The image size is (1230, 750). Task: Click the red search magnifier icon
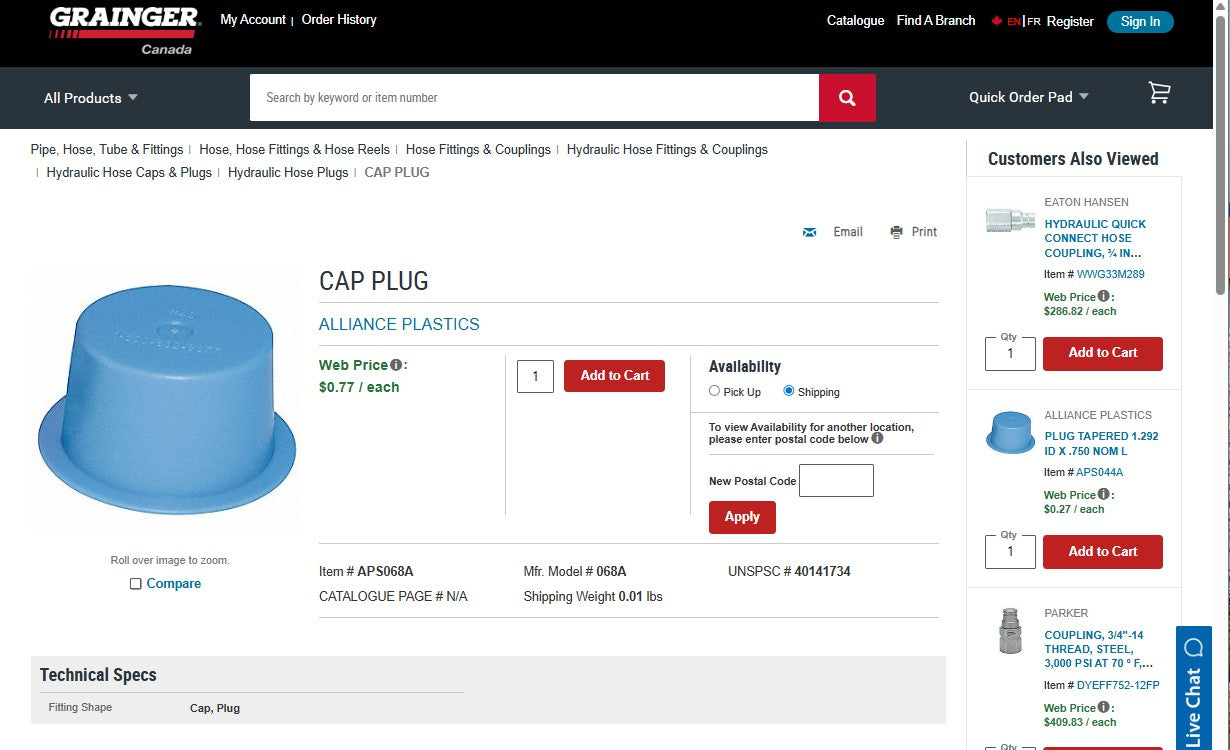click(x=847, y=97)
